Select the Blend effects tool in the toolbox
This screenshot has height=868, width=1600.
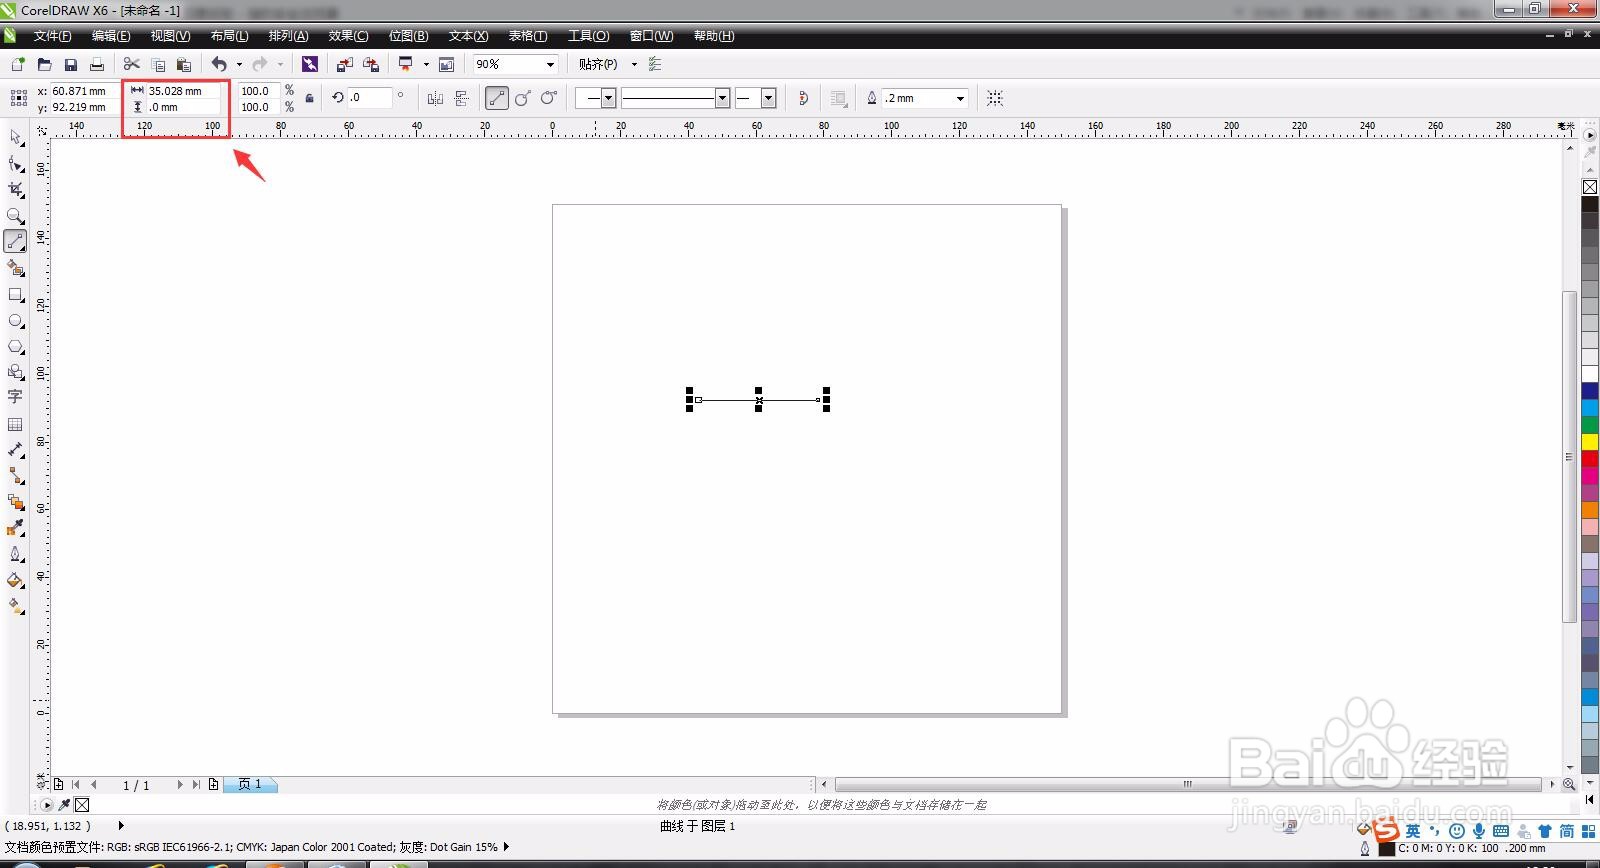[15, 502]
